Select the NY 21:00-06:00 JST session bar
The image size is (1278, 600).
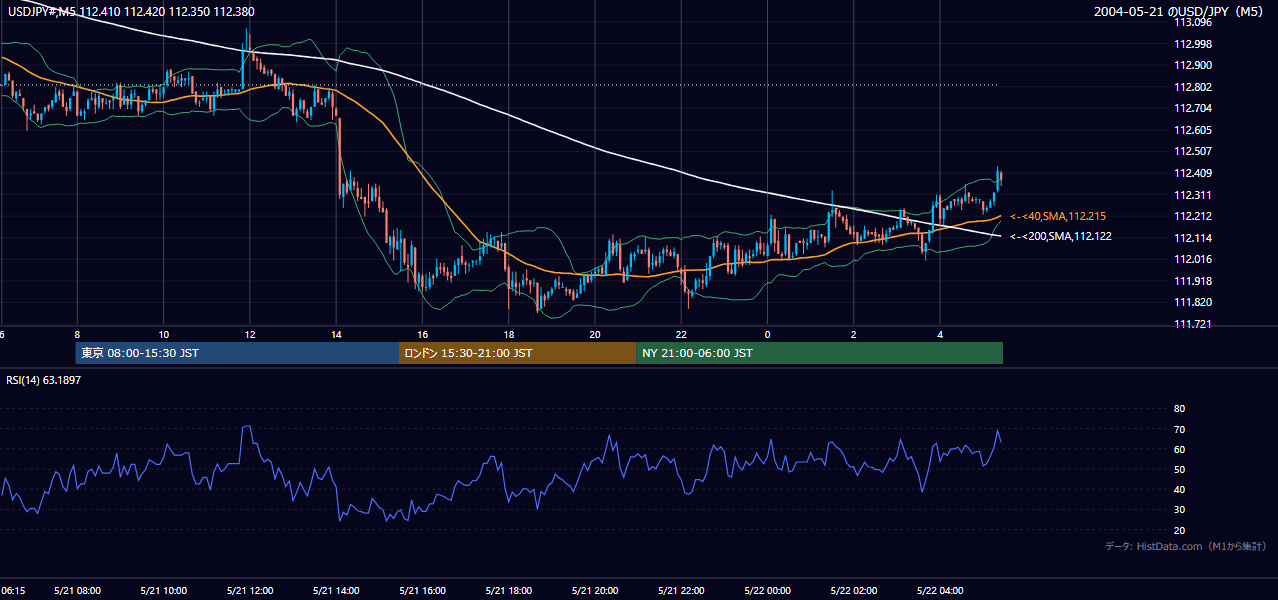(819, 353)
